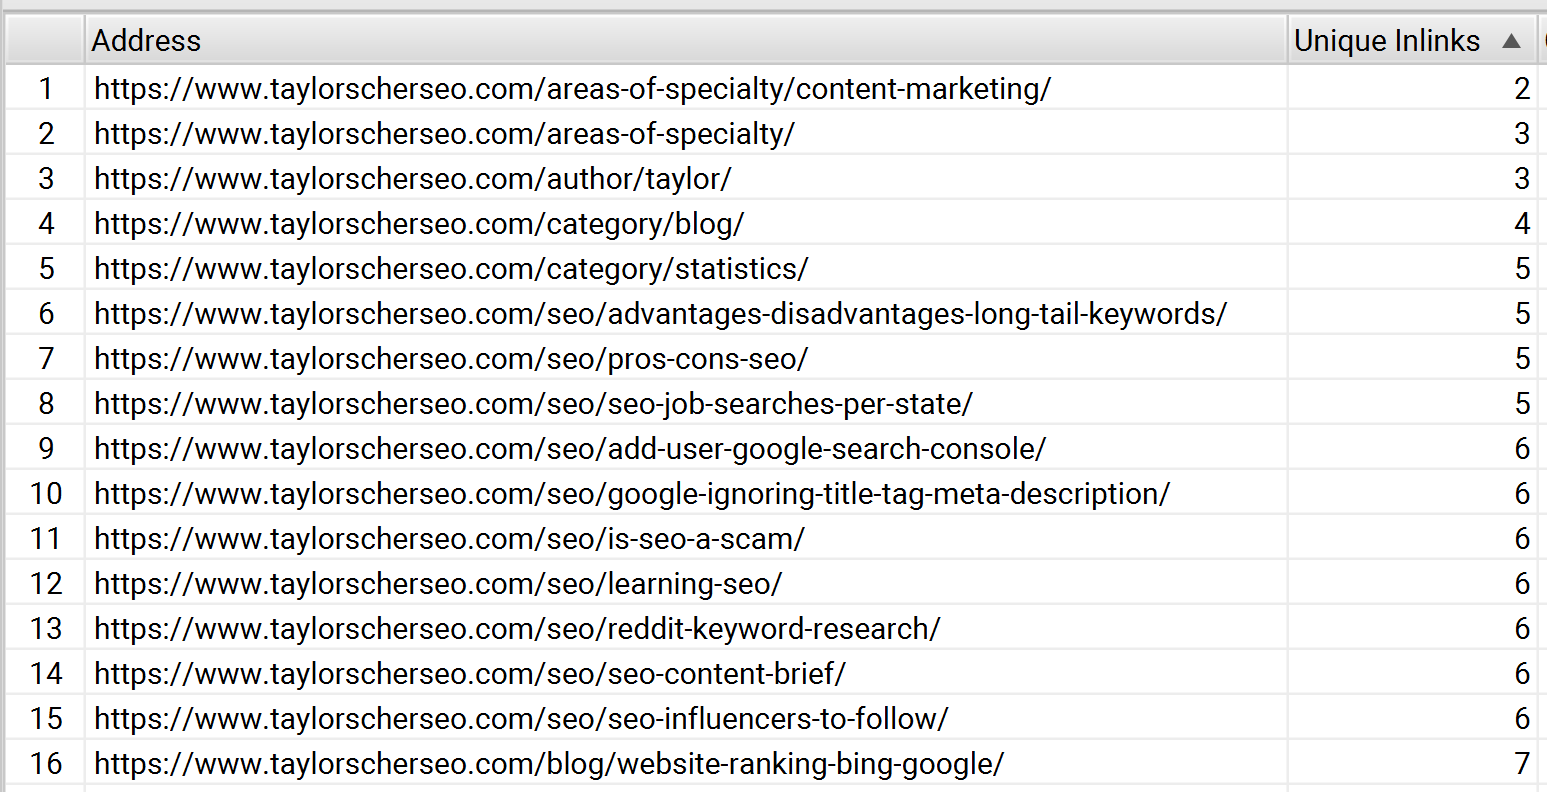
Task: Select the learning-seo URL
Action: pyautogui.click(x=438, y=583)
